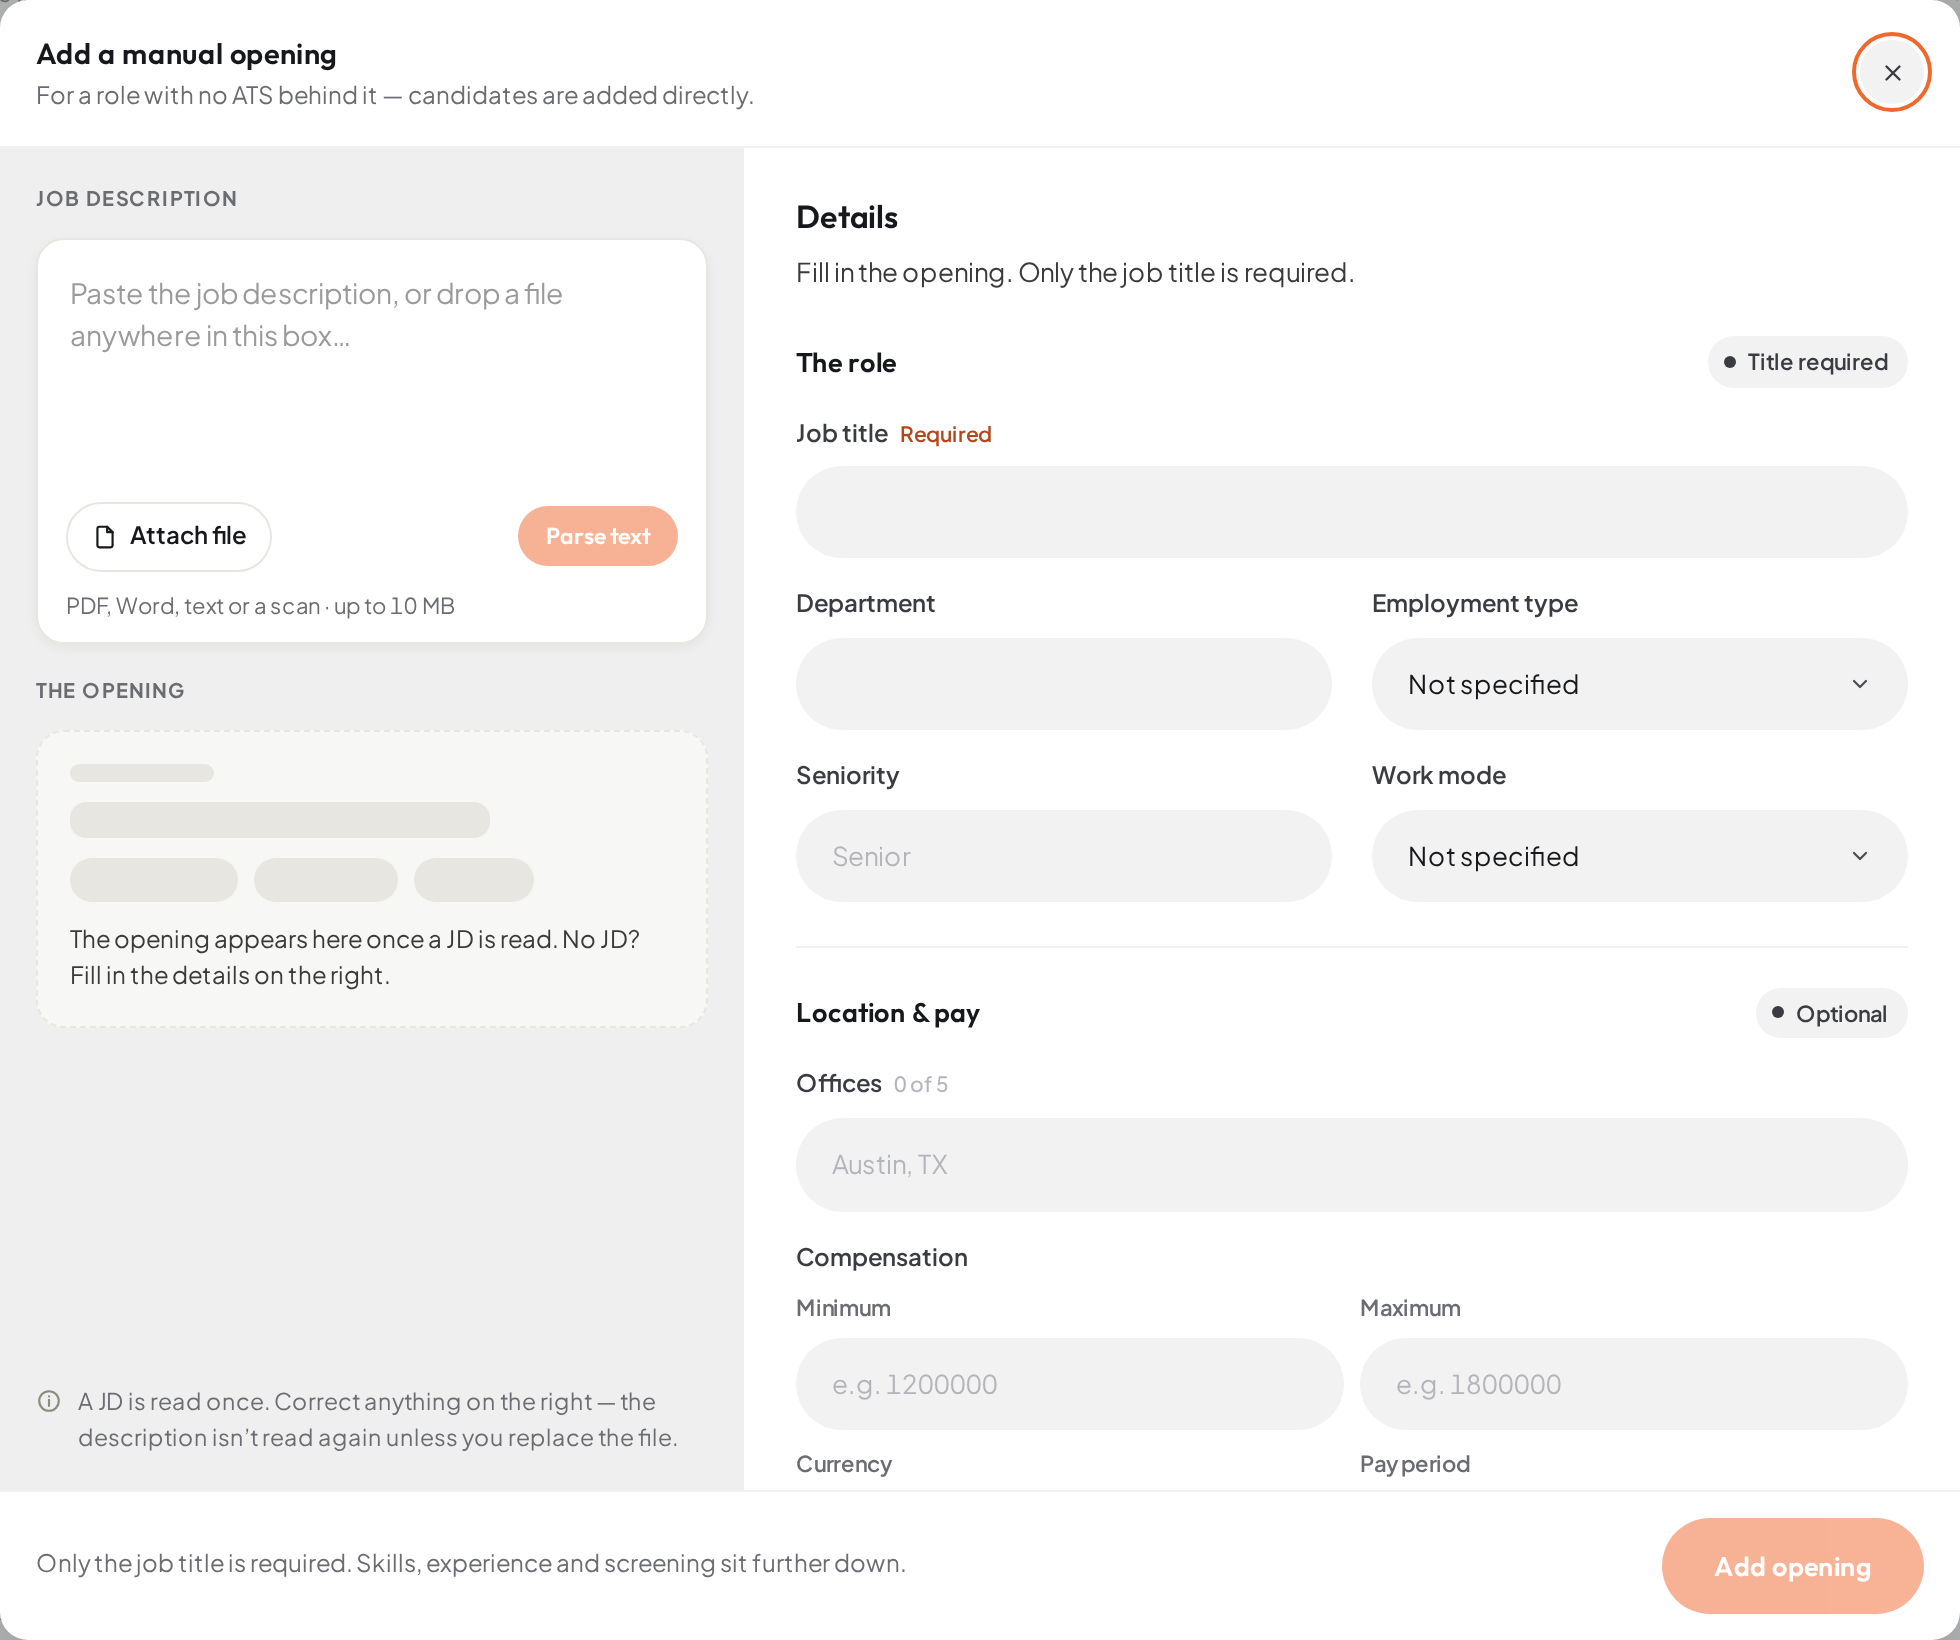Click the Title required badge
1960x1640 pixels.
1807,362
